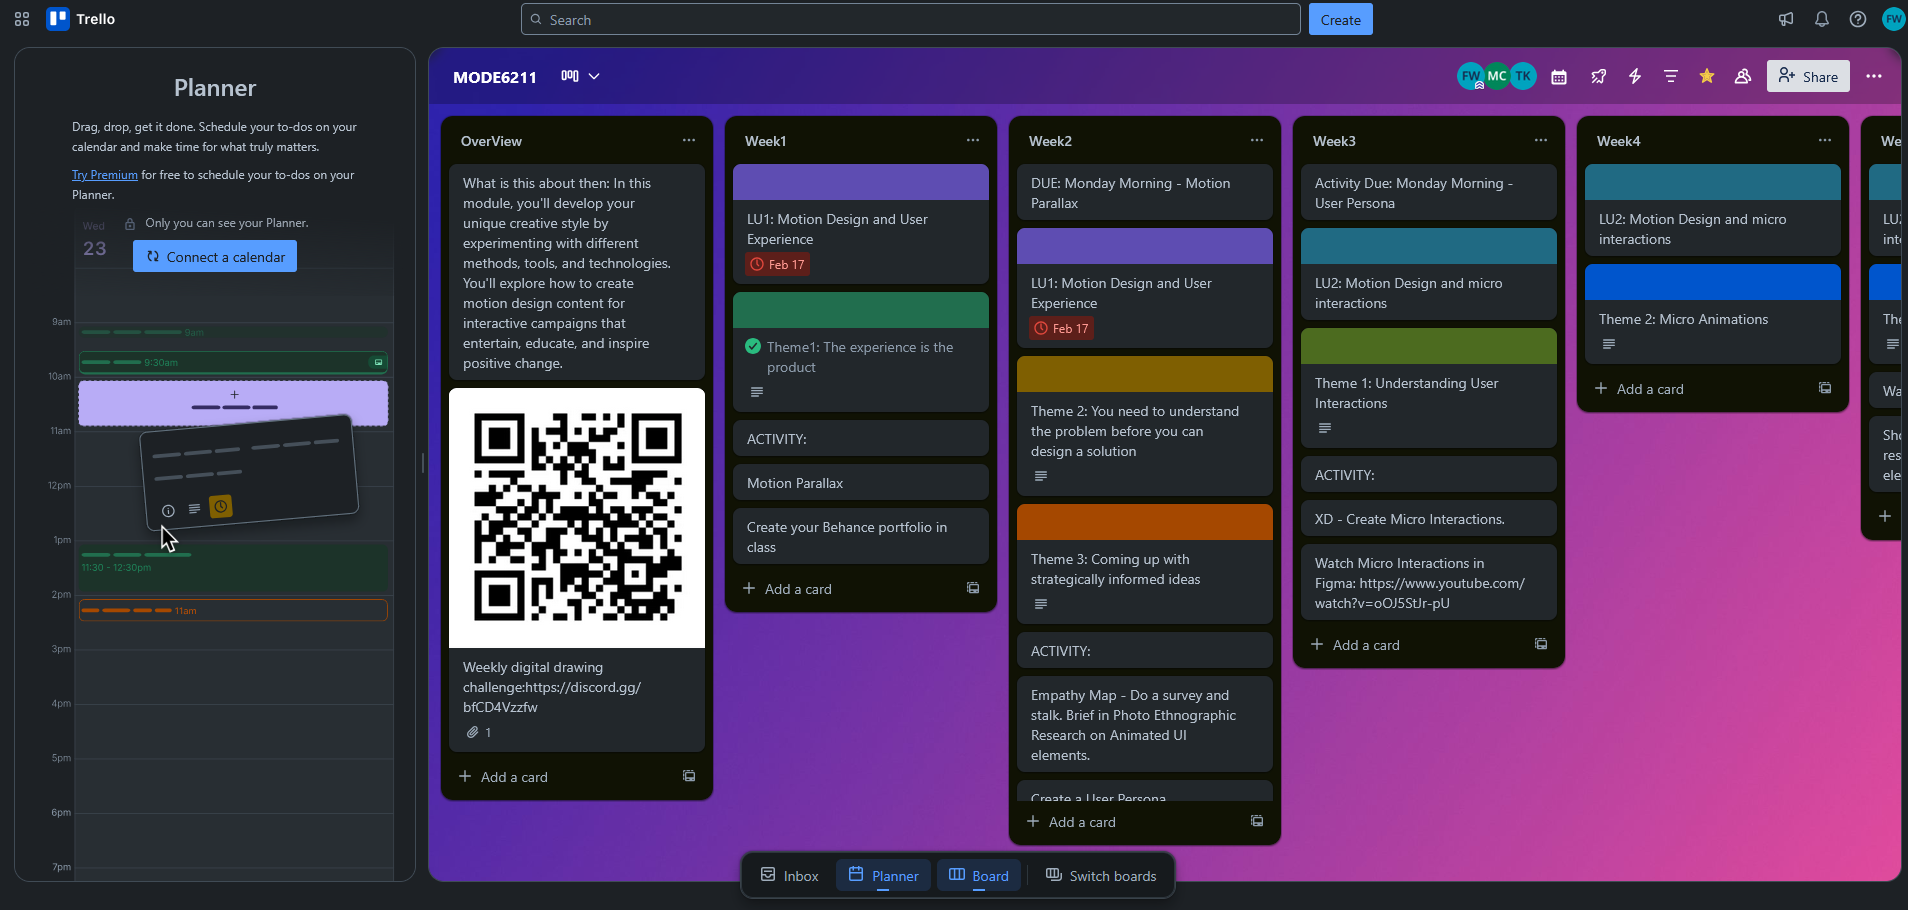Click the Share button
The image size is (1908, 910).
(1808, 77)
